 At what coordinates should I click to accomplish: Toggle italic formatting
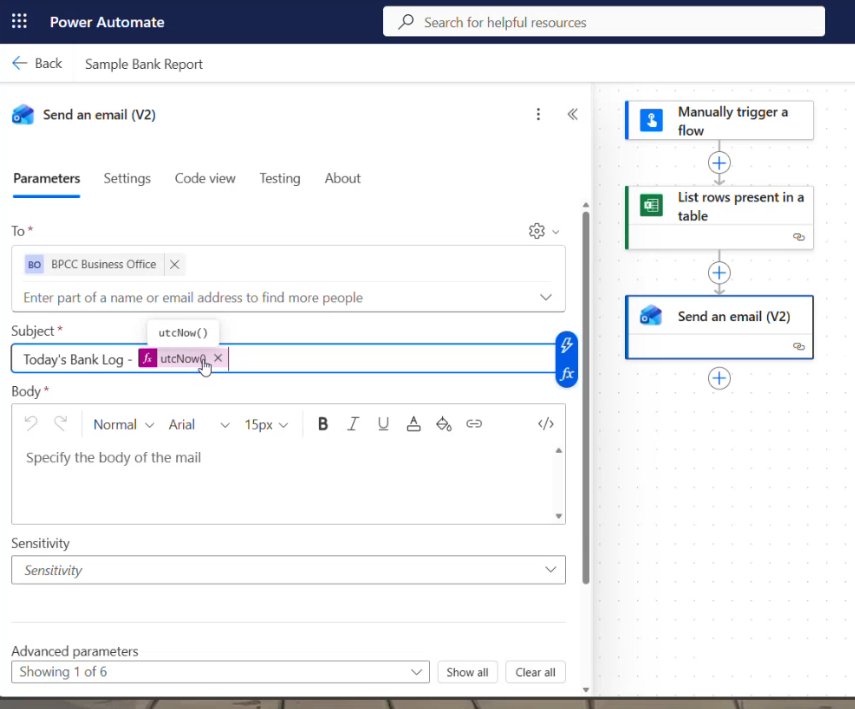[353, 424]
